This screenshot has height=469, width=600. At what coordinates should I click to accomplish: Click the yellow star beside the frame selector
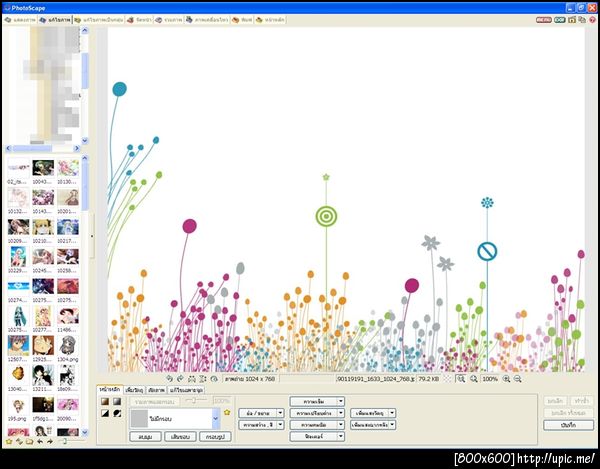pyautogui.click(x=227, y=412)
